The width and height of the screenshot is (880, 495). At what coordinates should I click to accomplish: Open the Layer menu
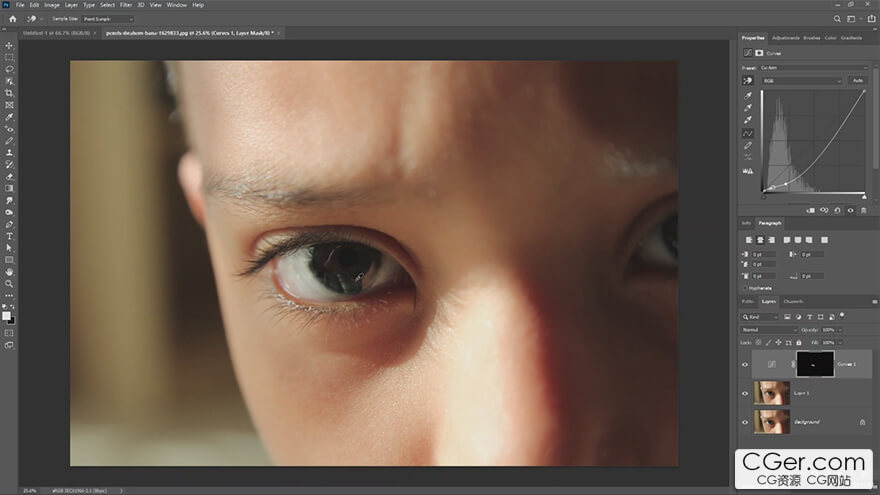(71, 5)
